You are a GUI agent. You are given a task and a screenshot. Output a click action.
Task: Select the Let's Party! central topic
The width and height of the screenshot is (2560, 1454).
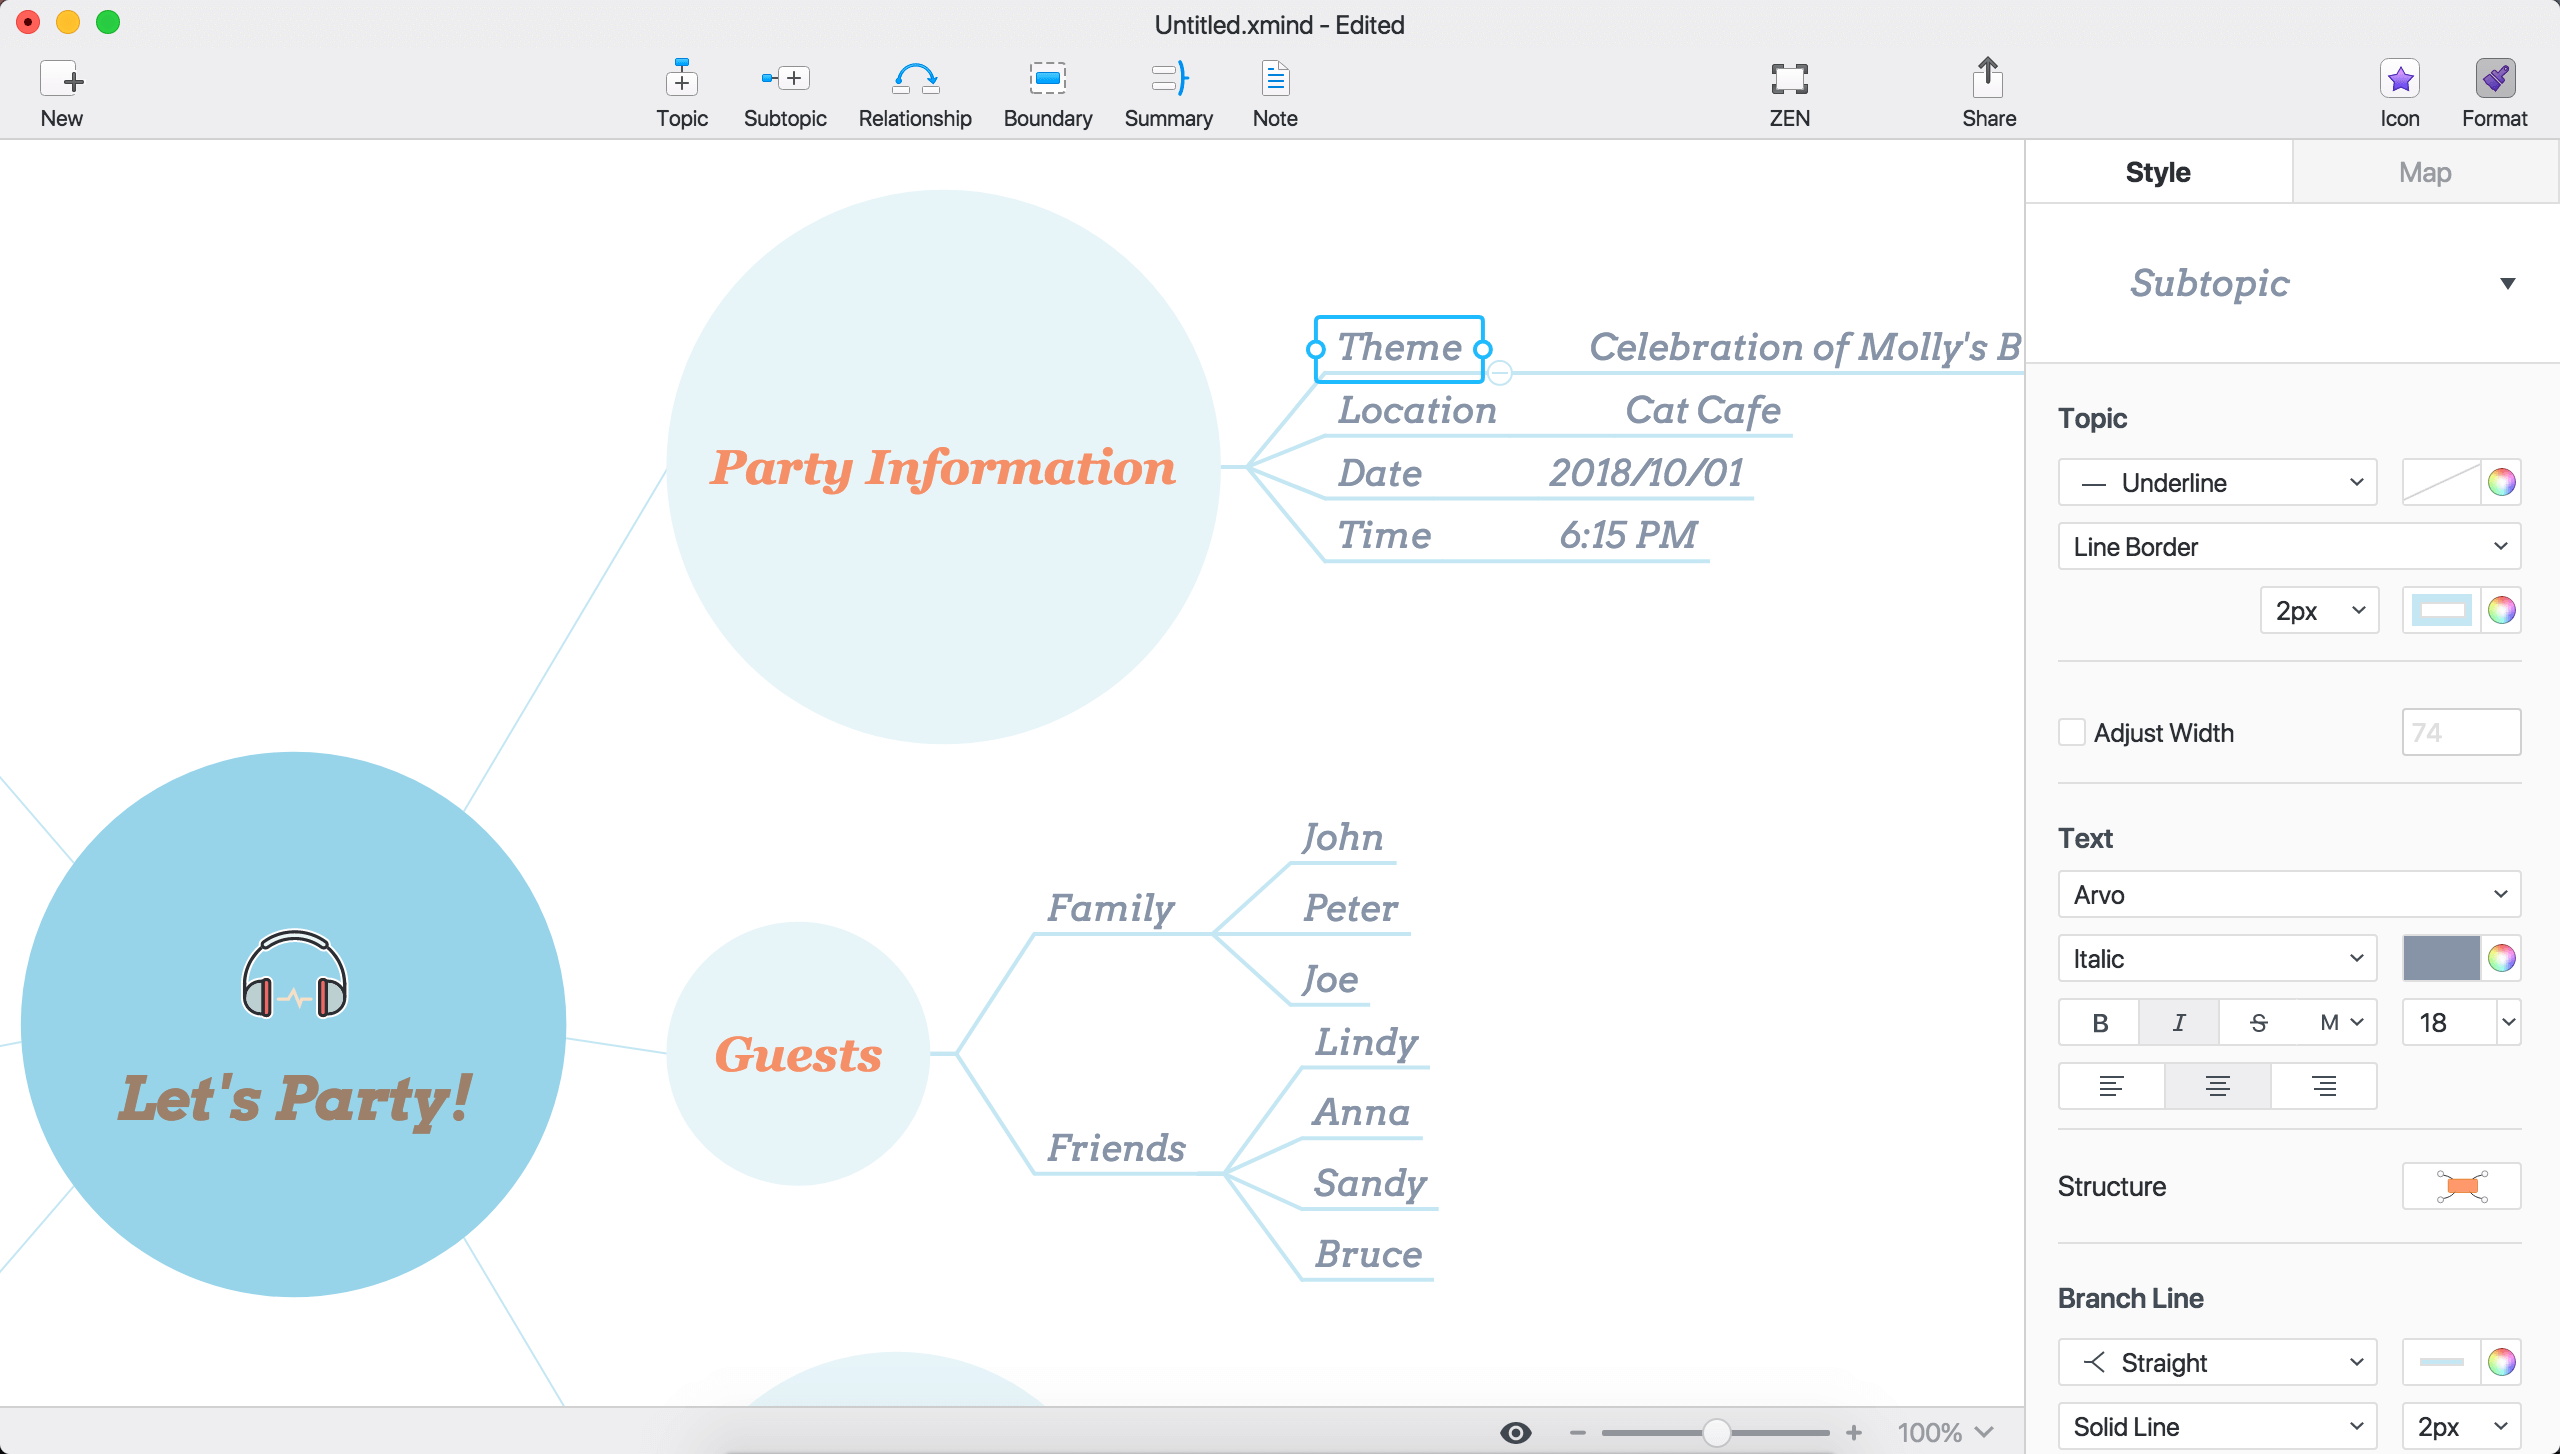(293, 1024)
